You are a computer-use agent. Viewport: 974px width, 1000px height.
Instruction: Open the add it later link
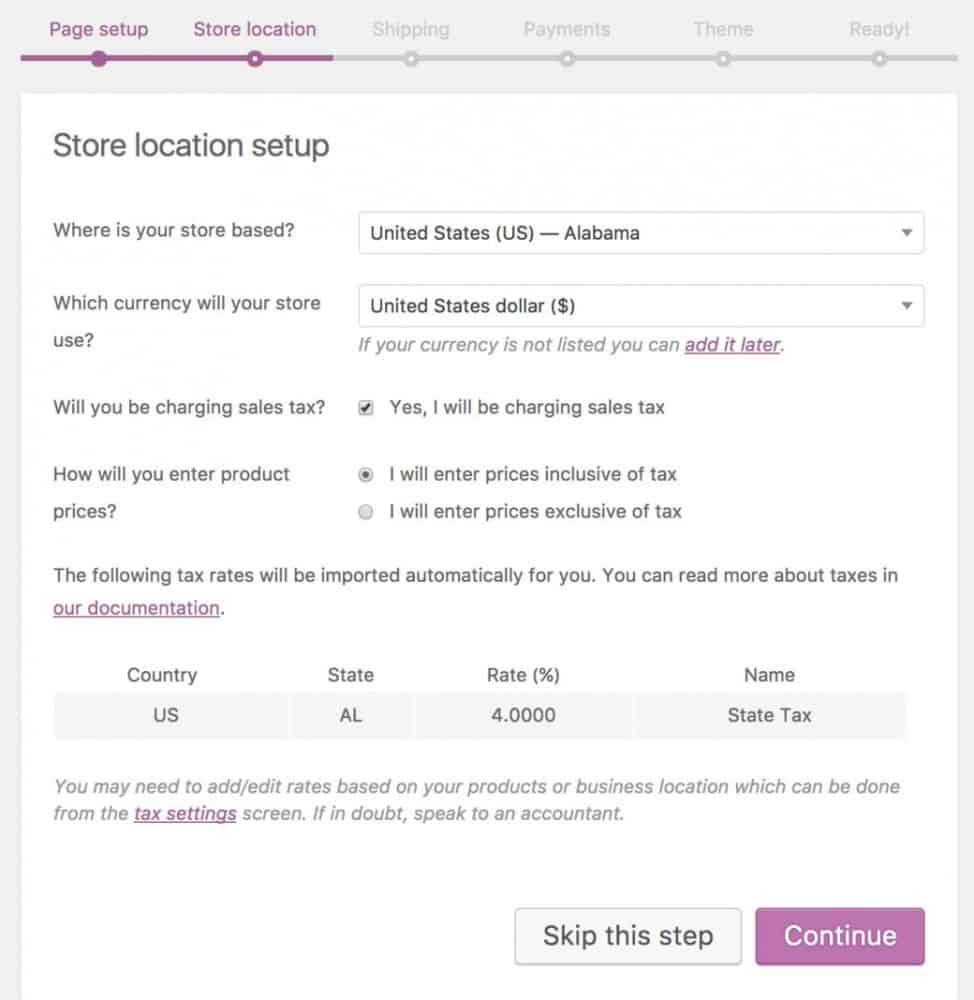732,345
